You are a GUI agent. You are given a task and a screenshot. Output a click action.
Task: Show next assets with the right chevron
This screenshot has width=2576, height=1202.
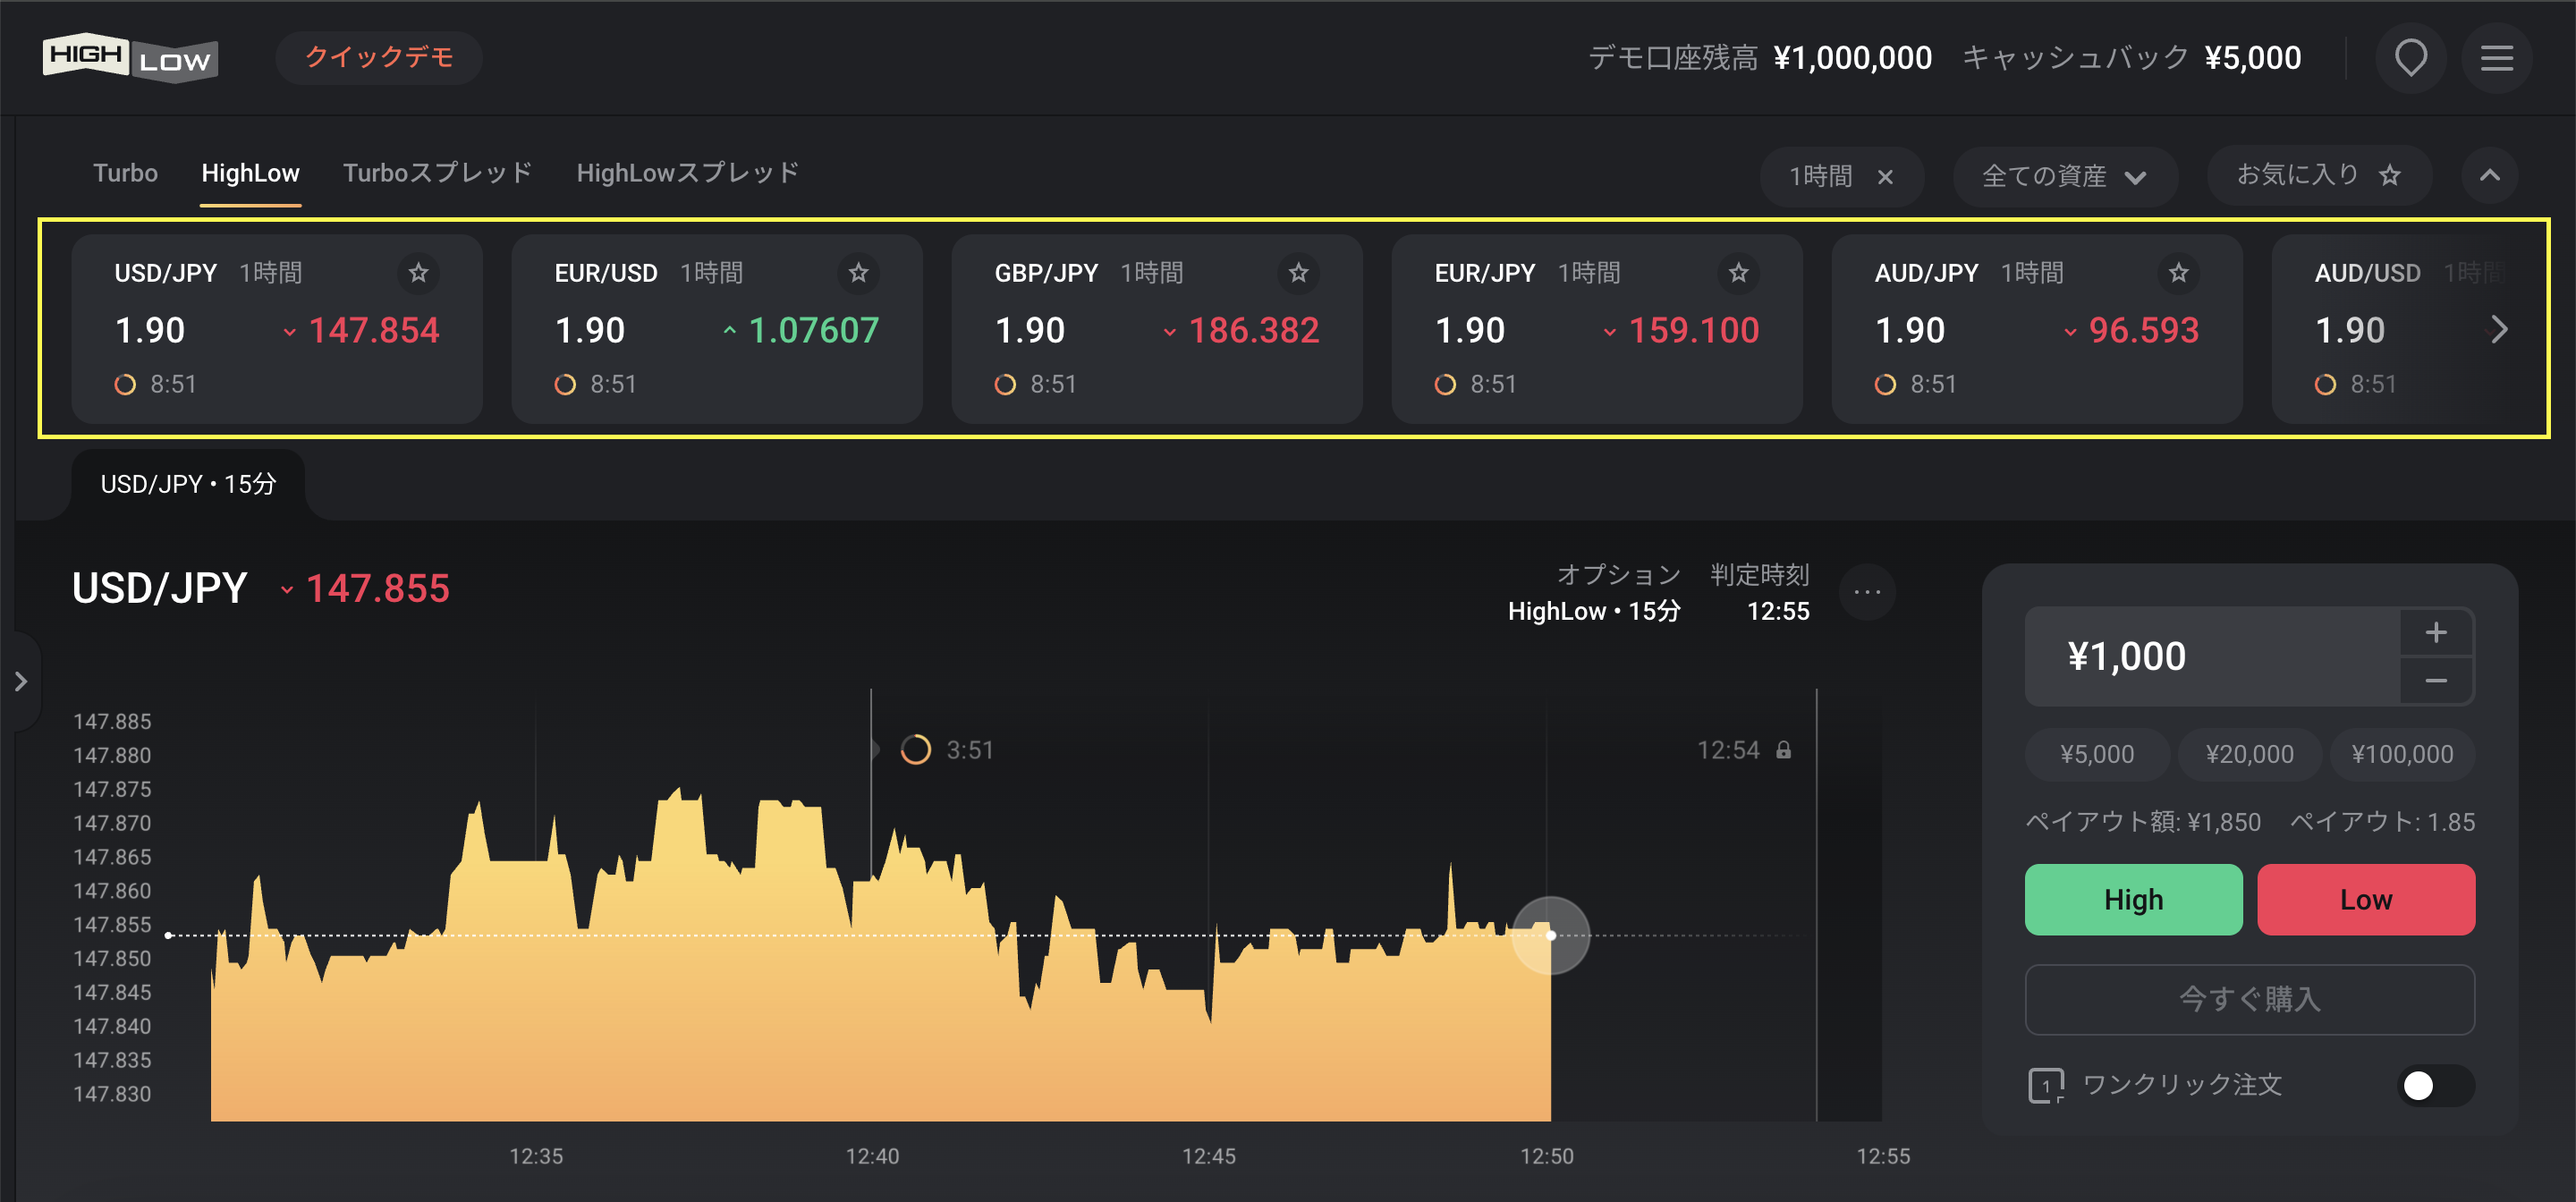point(2498,330)
